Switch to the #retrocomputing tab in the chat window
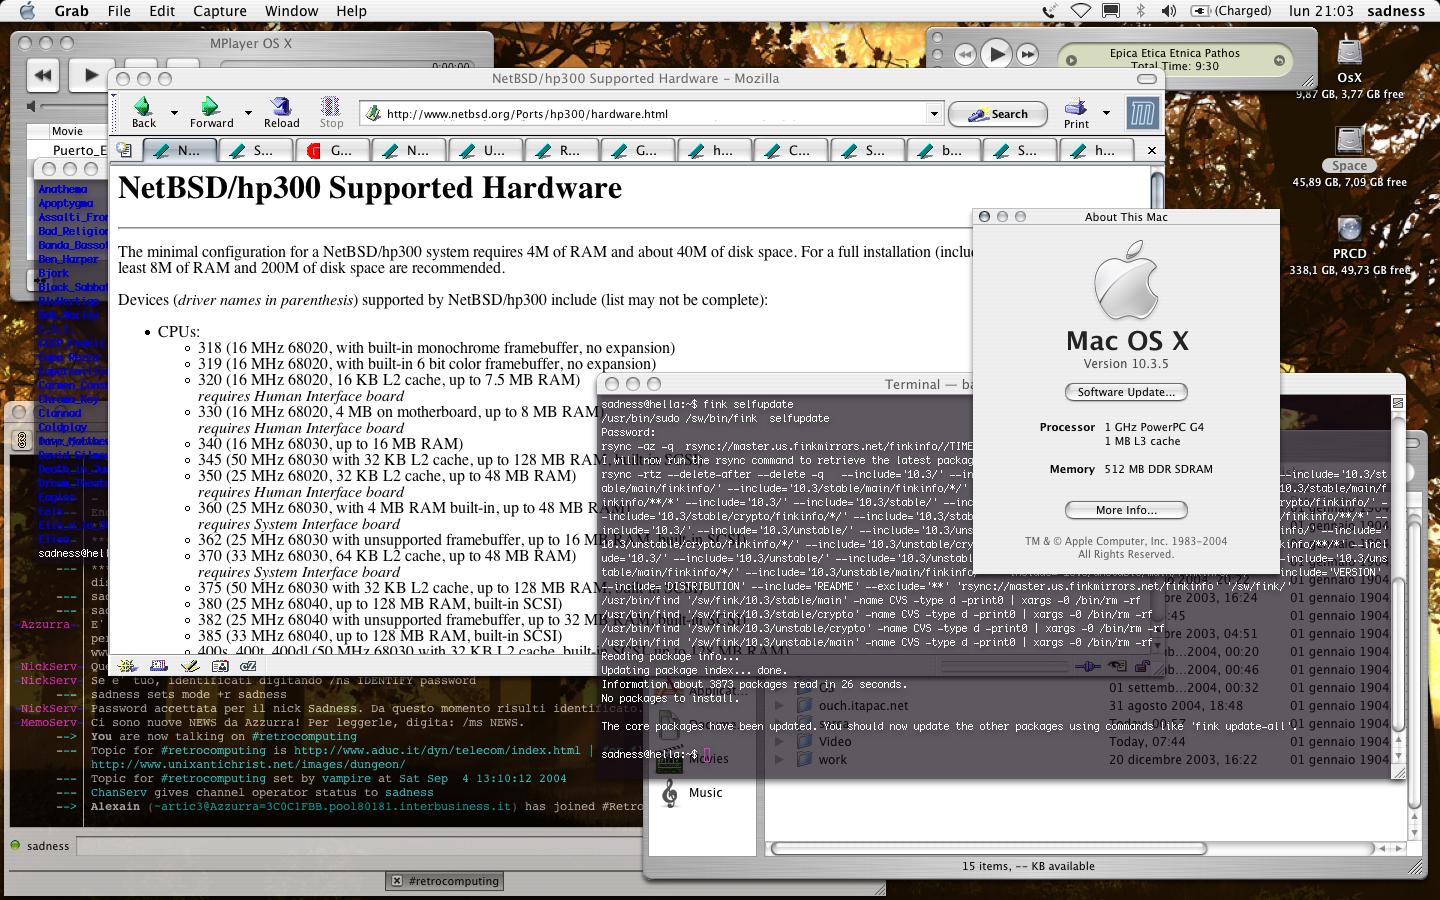Viewport: 1440px width, 900px height. coord(445,881)
